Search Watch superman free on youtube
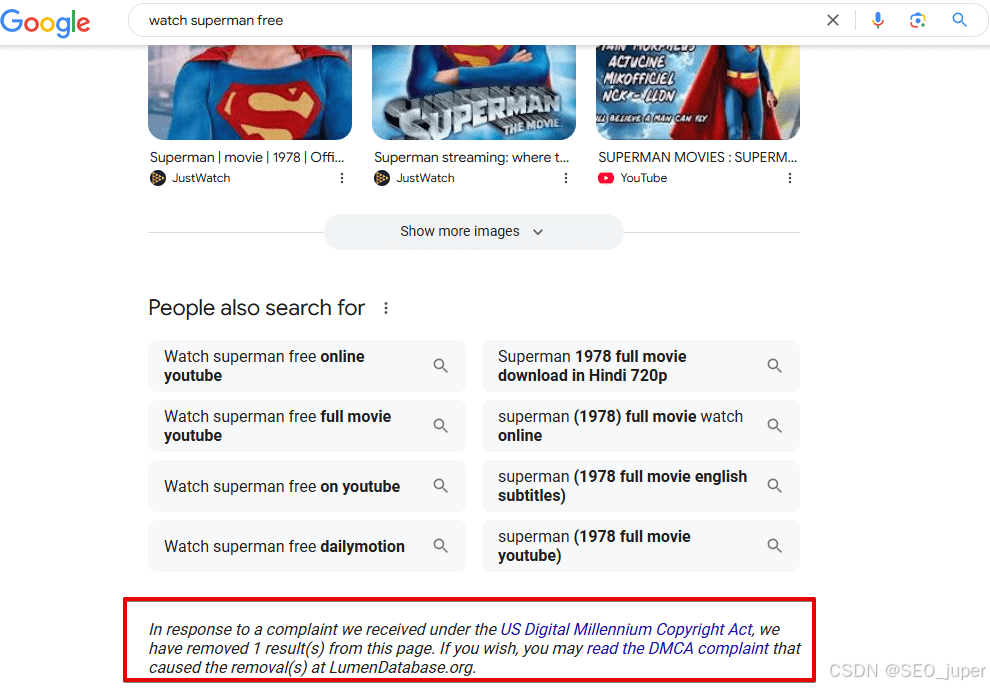Screen dimensions: 990x688 [x=307, y=486]
